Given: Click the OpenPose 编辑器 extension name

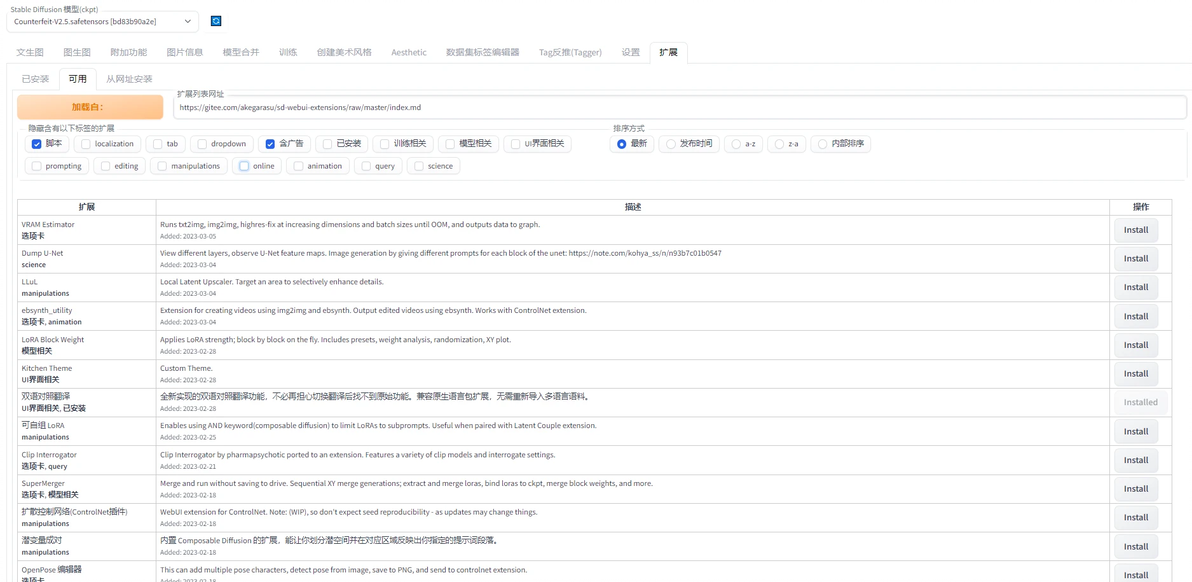Looking at the screenshot, I should click(51, 569).
